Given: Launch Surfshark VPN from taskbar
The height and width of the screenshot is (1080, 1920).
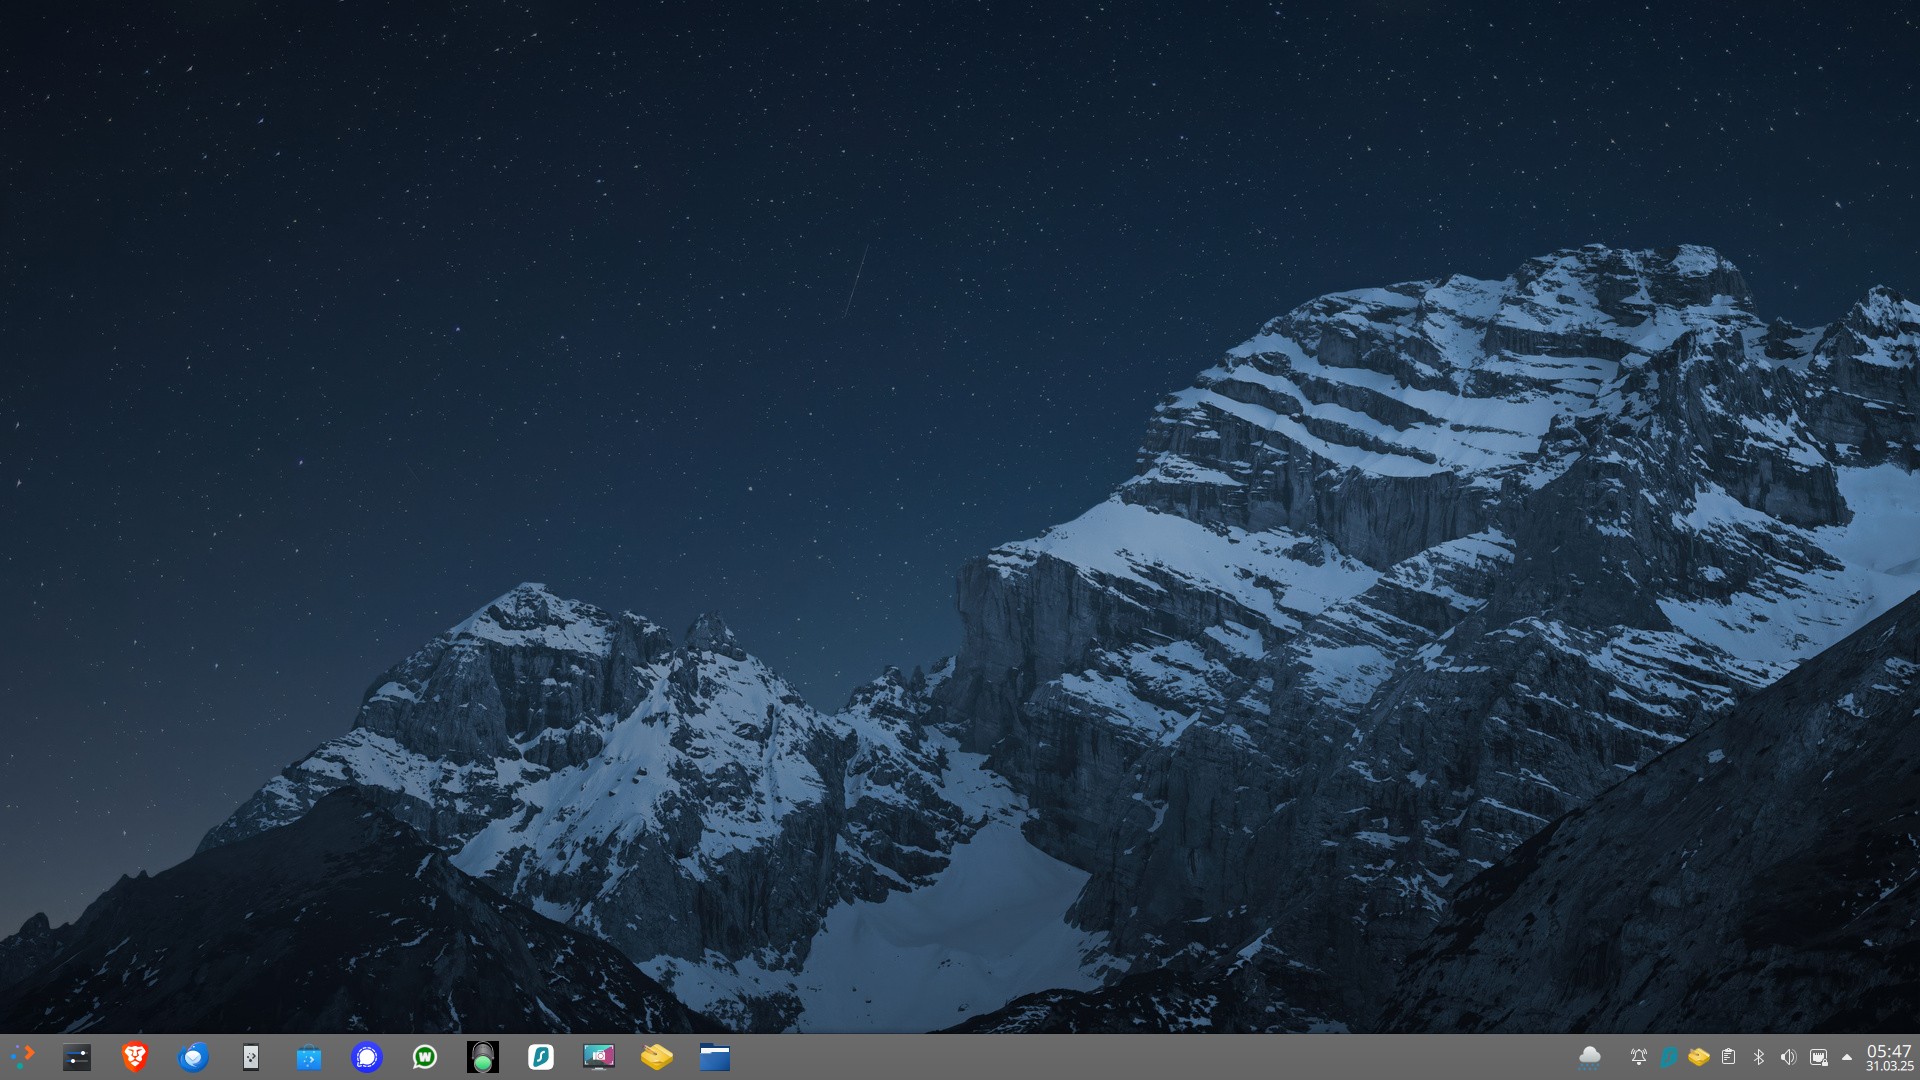Looking at the screenshot, I should point(541,1057).
